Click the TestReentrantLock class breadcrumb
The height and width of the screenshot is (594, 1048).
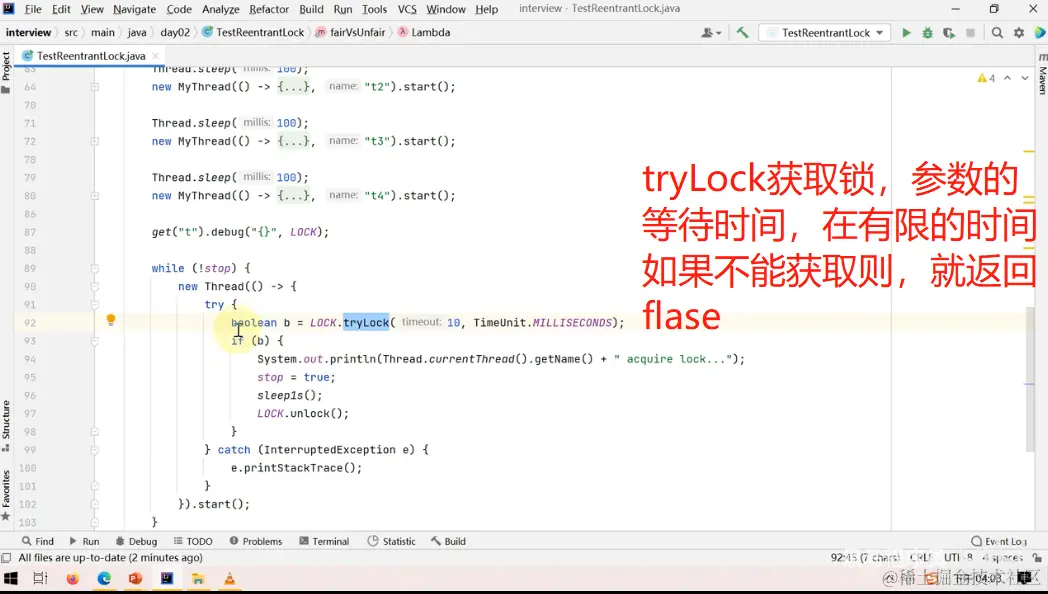(253, 32)
